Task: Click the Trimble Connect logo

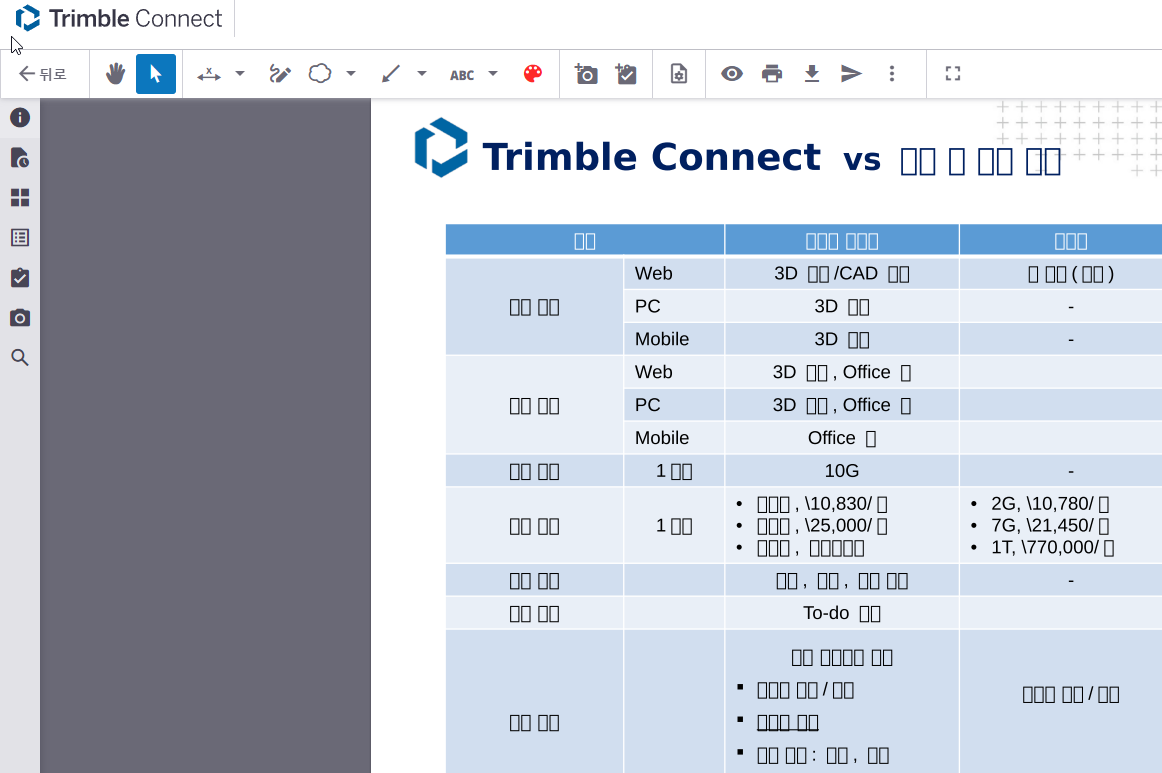Action: coord(119,19)
